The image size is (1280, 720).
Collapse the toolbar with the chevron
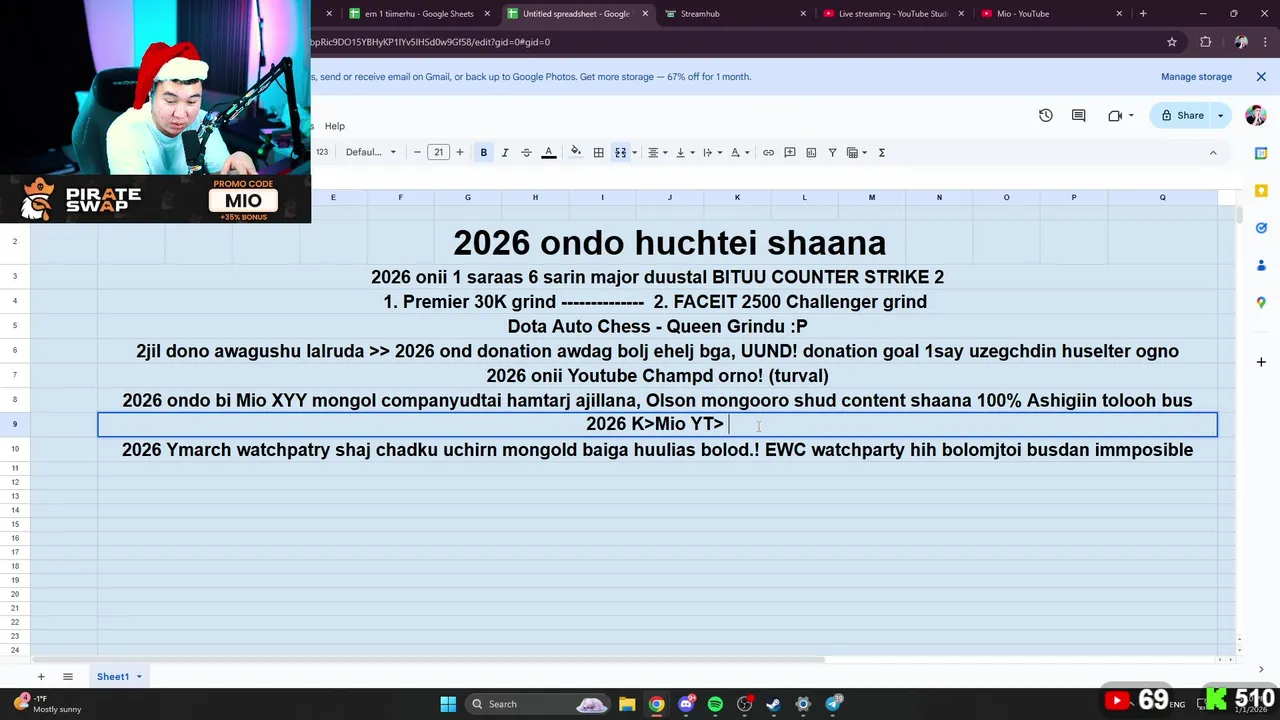1213,153
